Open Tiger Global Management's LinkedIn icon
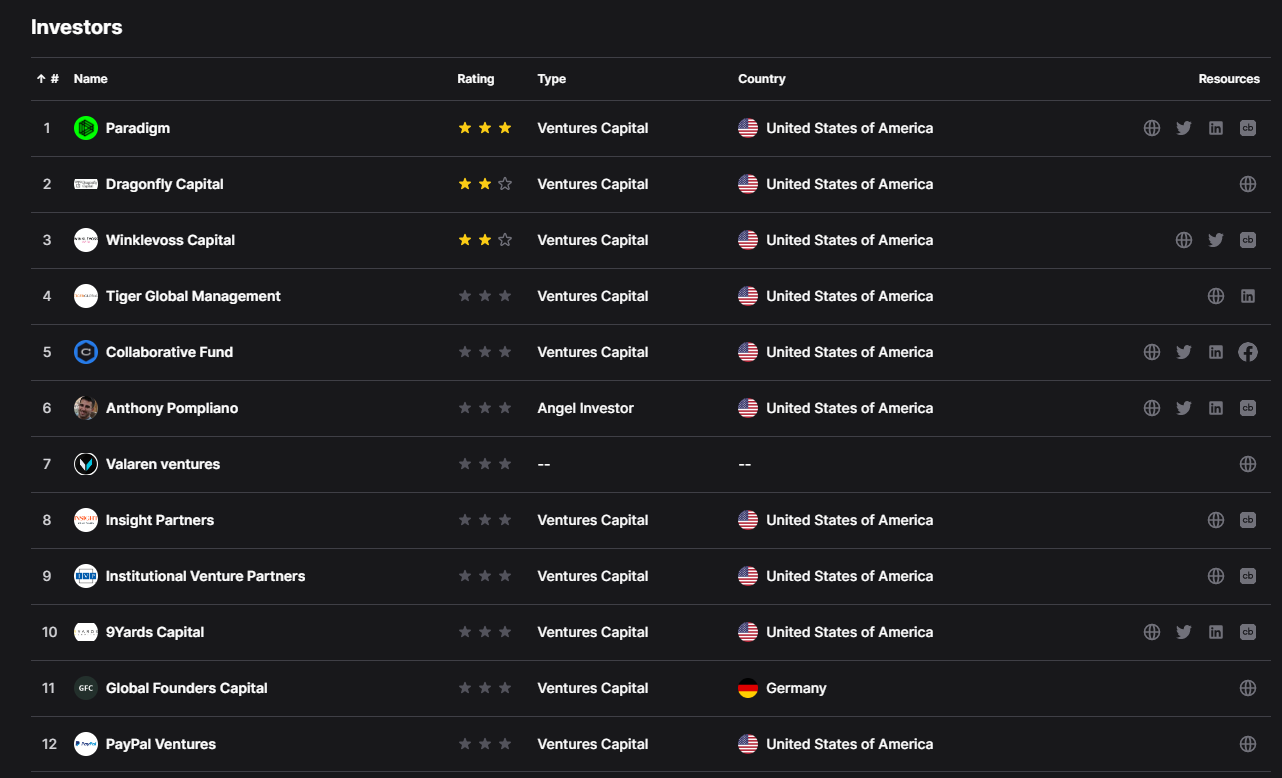Viewport: 1282px width, 778px height. [x=1248, y=296]
